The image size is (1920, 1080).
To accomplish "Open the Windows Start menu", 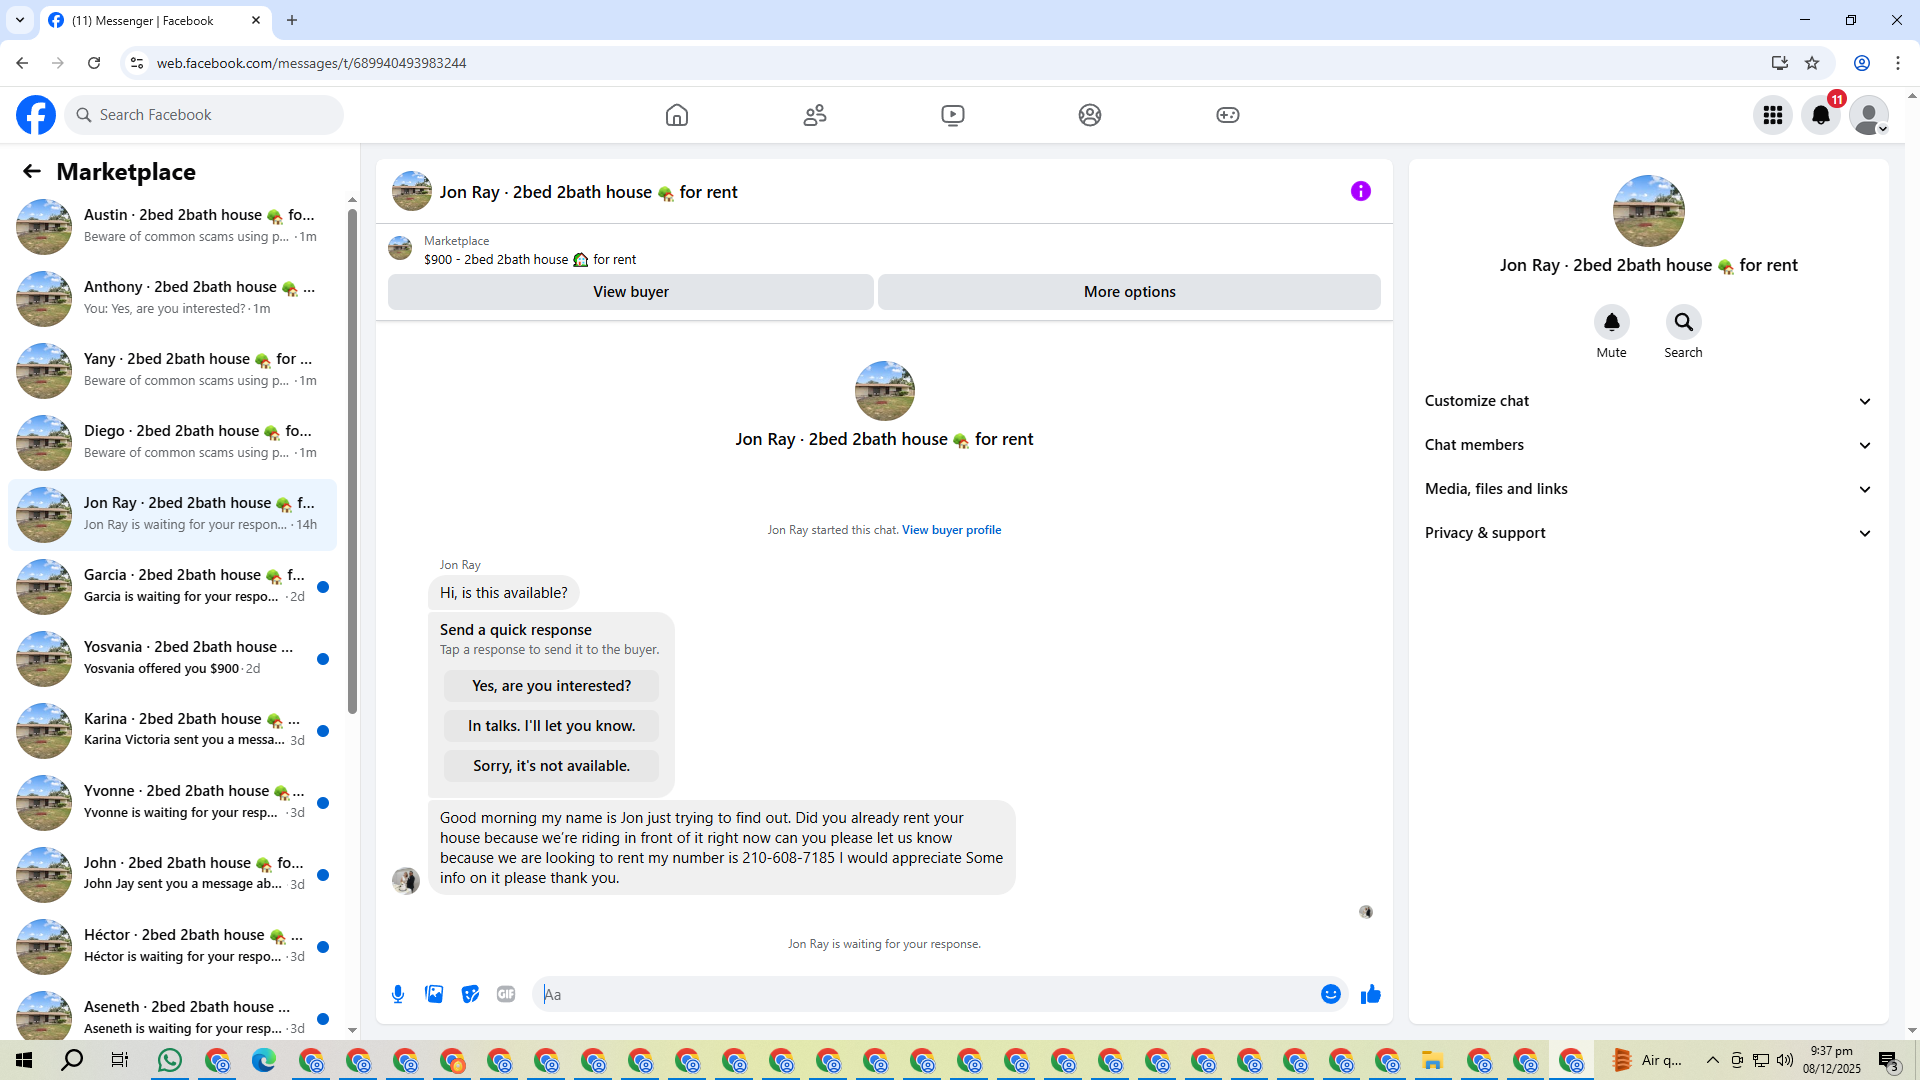I will (x=24, y=1060).
